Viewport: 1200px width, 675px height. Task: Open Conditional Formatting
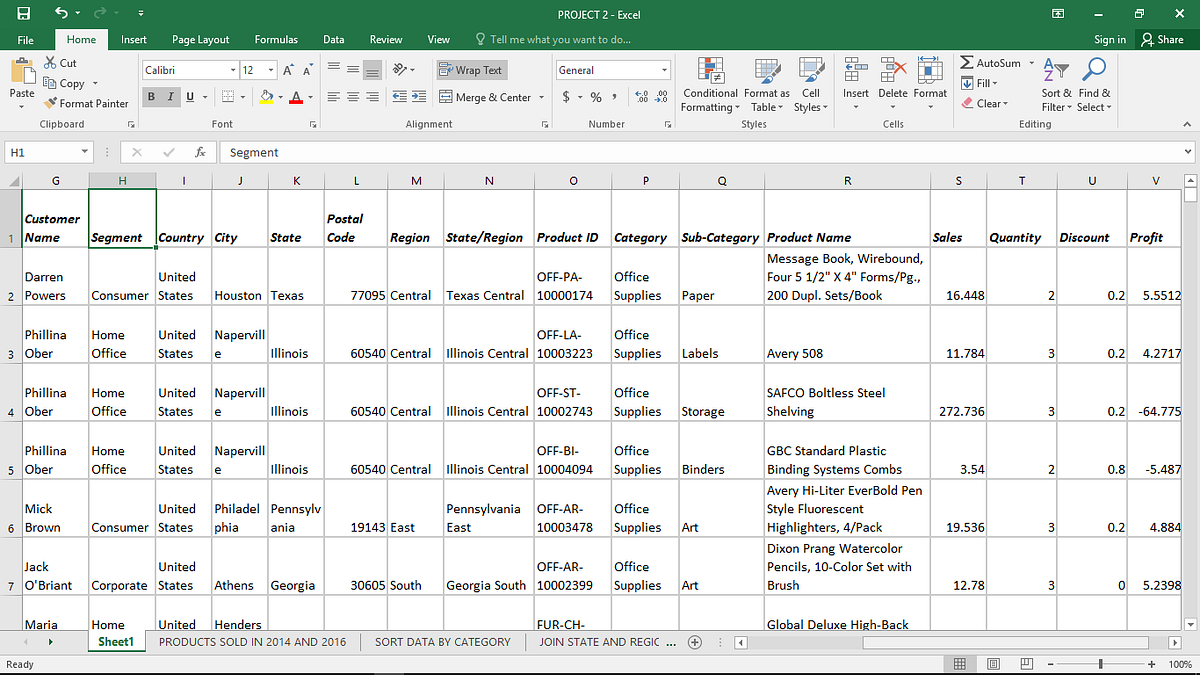click(710, 85)
